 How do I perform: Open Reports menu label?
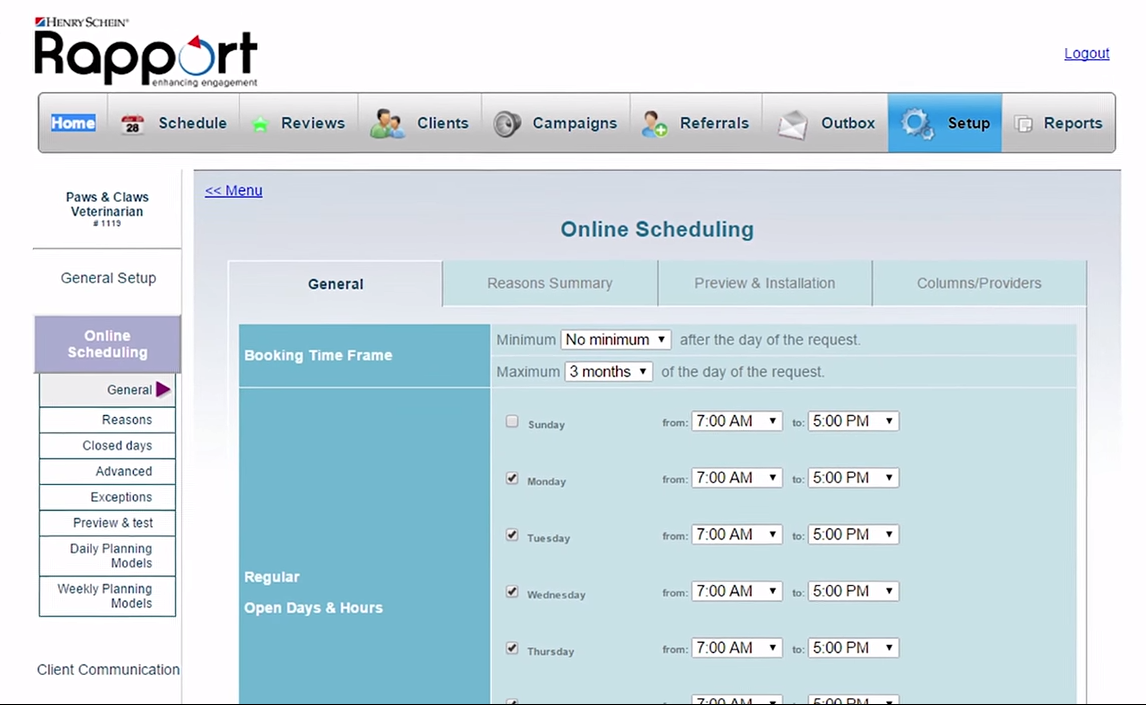(x=1073, y=123)
